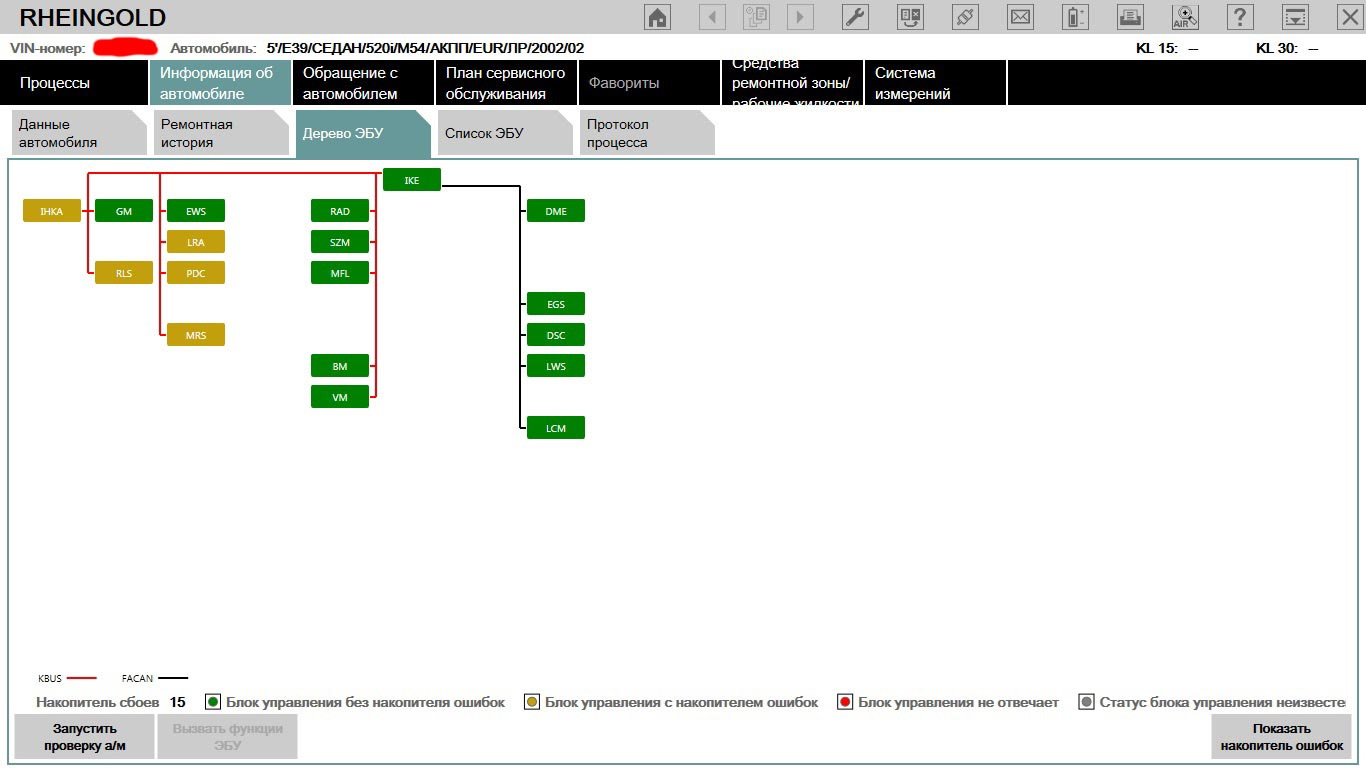Click the printer icon
1366x768 pixels.
pyautogui.click(x=1130, y=17)
